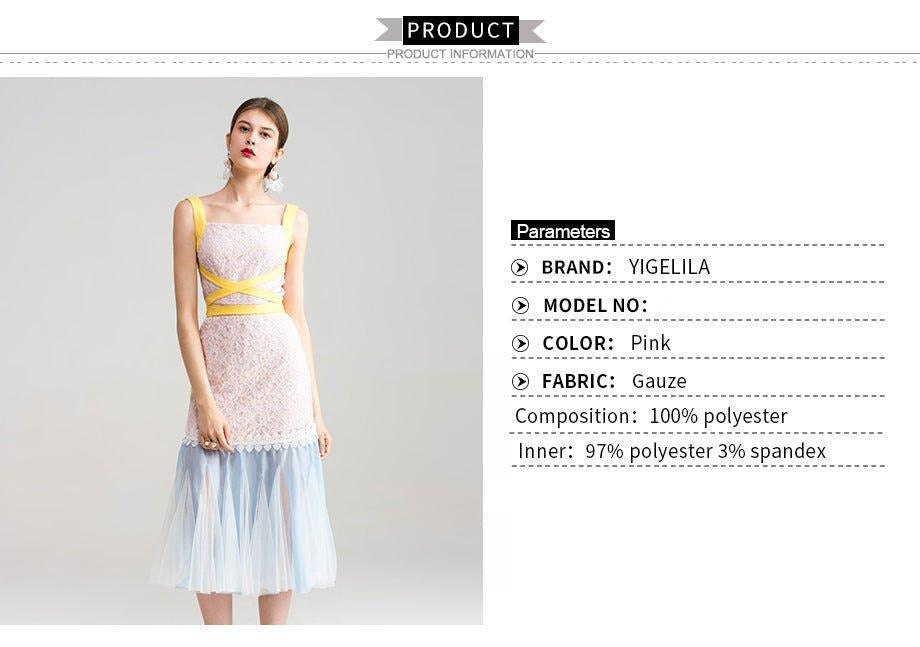Open the dress model product photo
Screen dimensions: 920x647
click(241, 351)
